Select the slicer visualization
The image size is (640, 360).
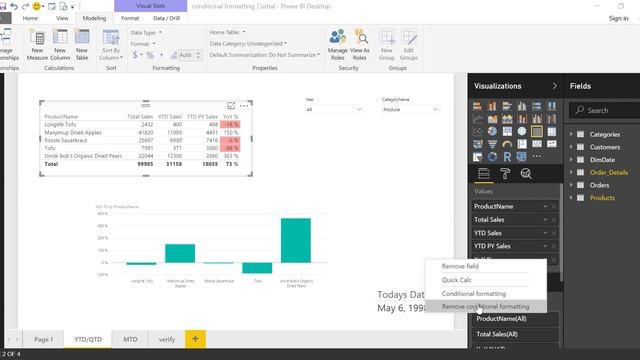(477, 157)
